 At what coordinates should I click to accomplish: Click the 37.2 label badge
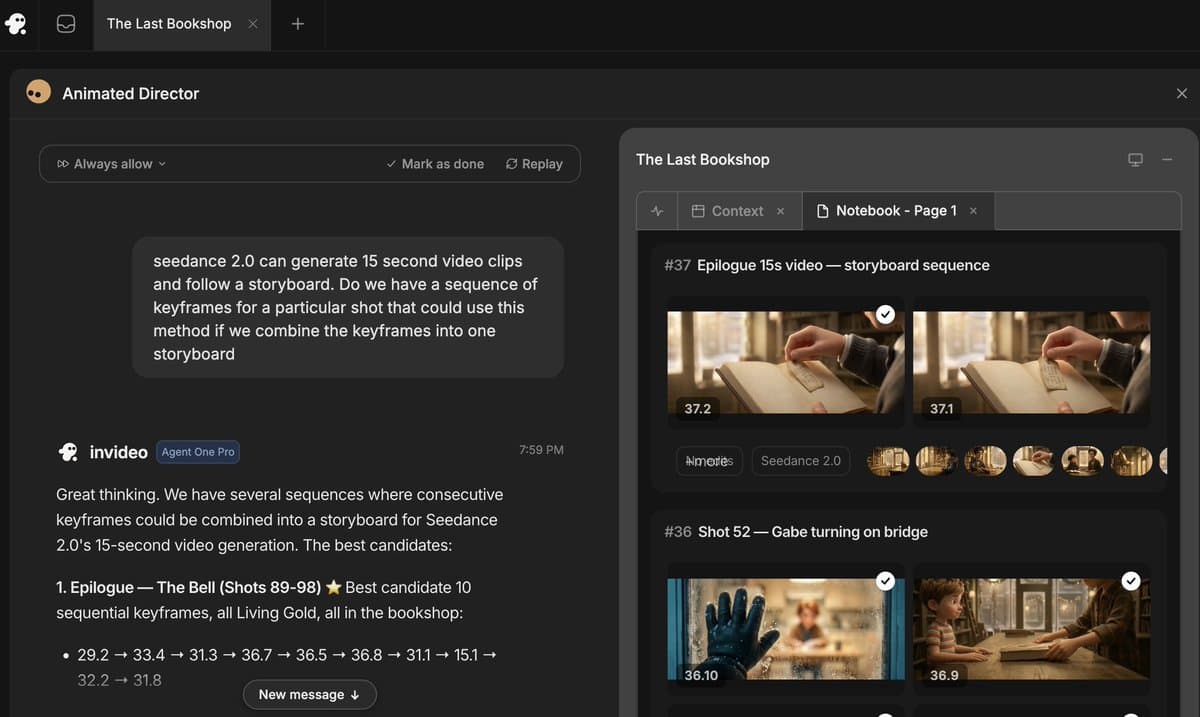698,409
